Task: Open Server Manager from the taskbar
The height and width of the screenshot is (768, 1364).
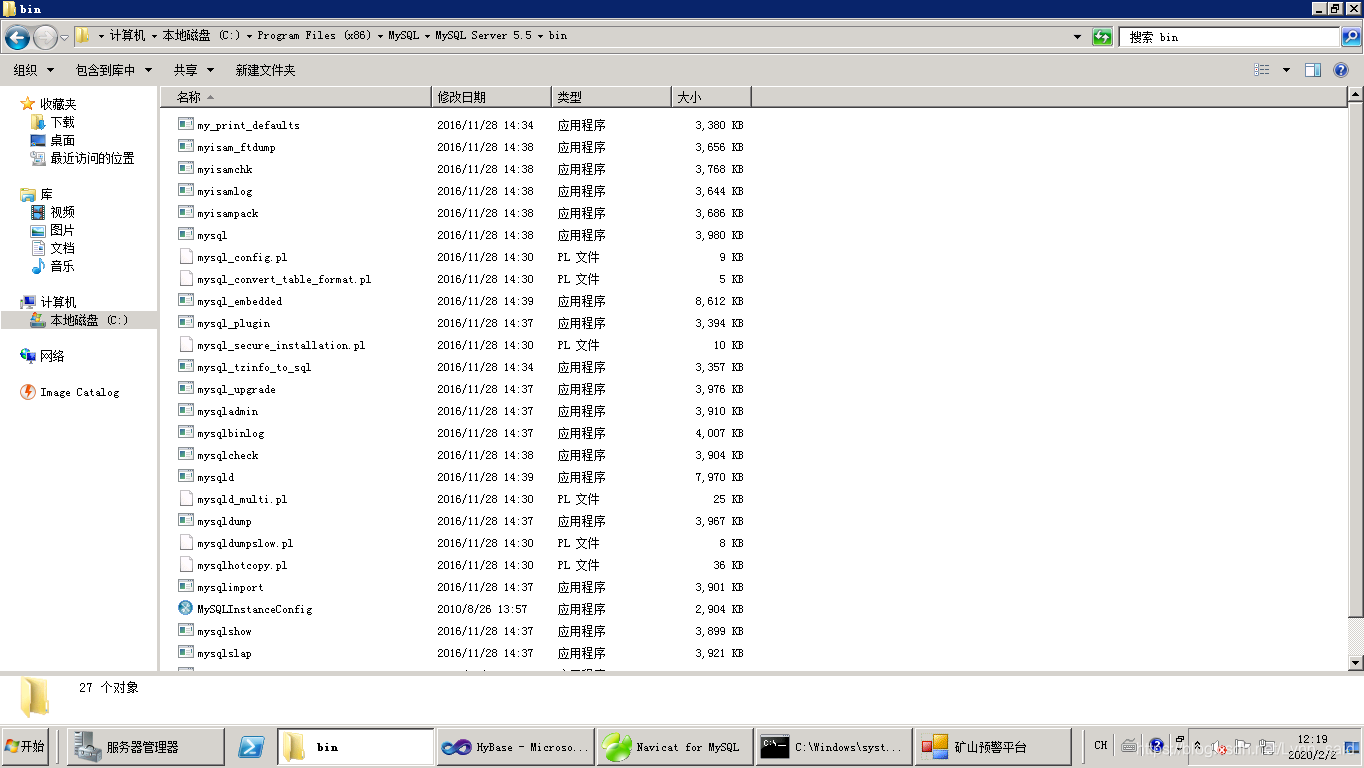Action: (146, 747)
